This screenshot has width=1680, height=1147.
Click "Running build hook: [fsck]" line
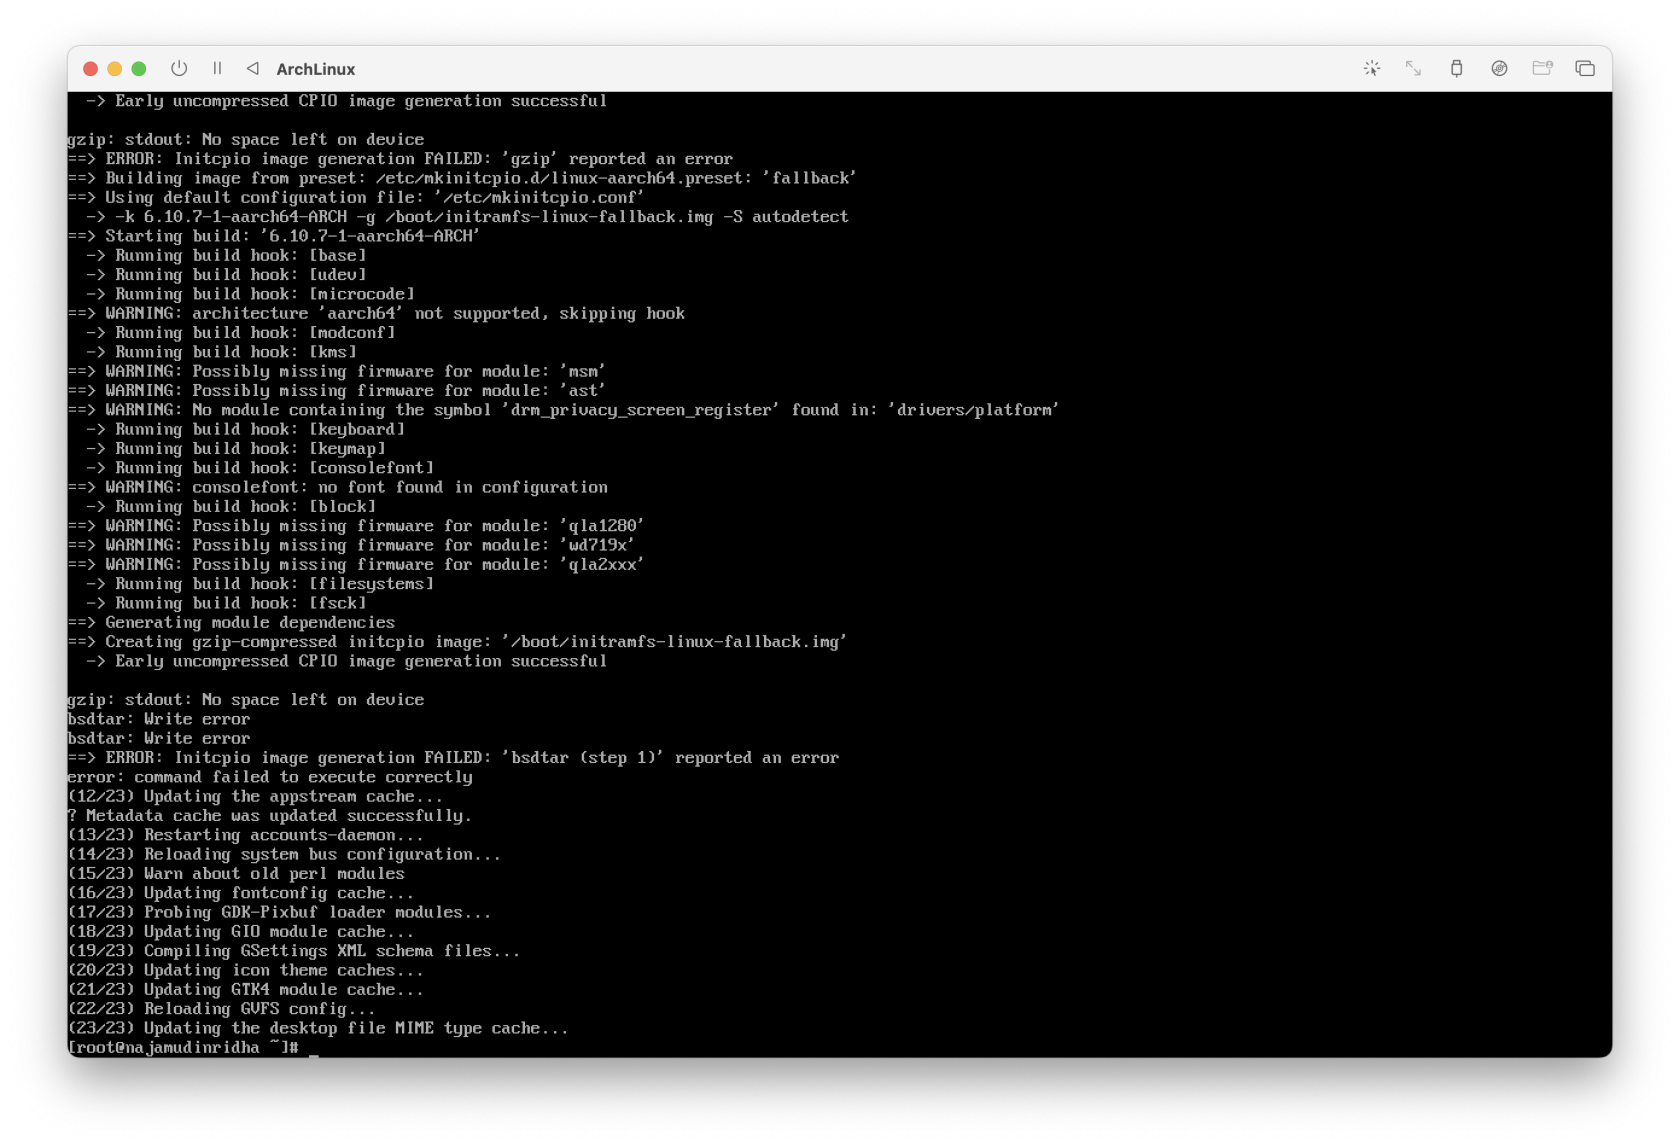226,603
